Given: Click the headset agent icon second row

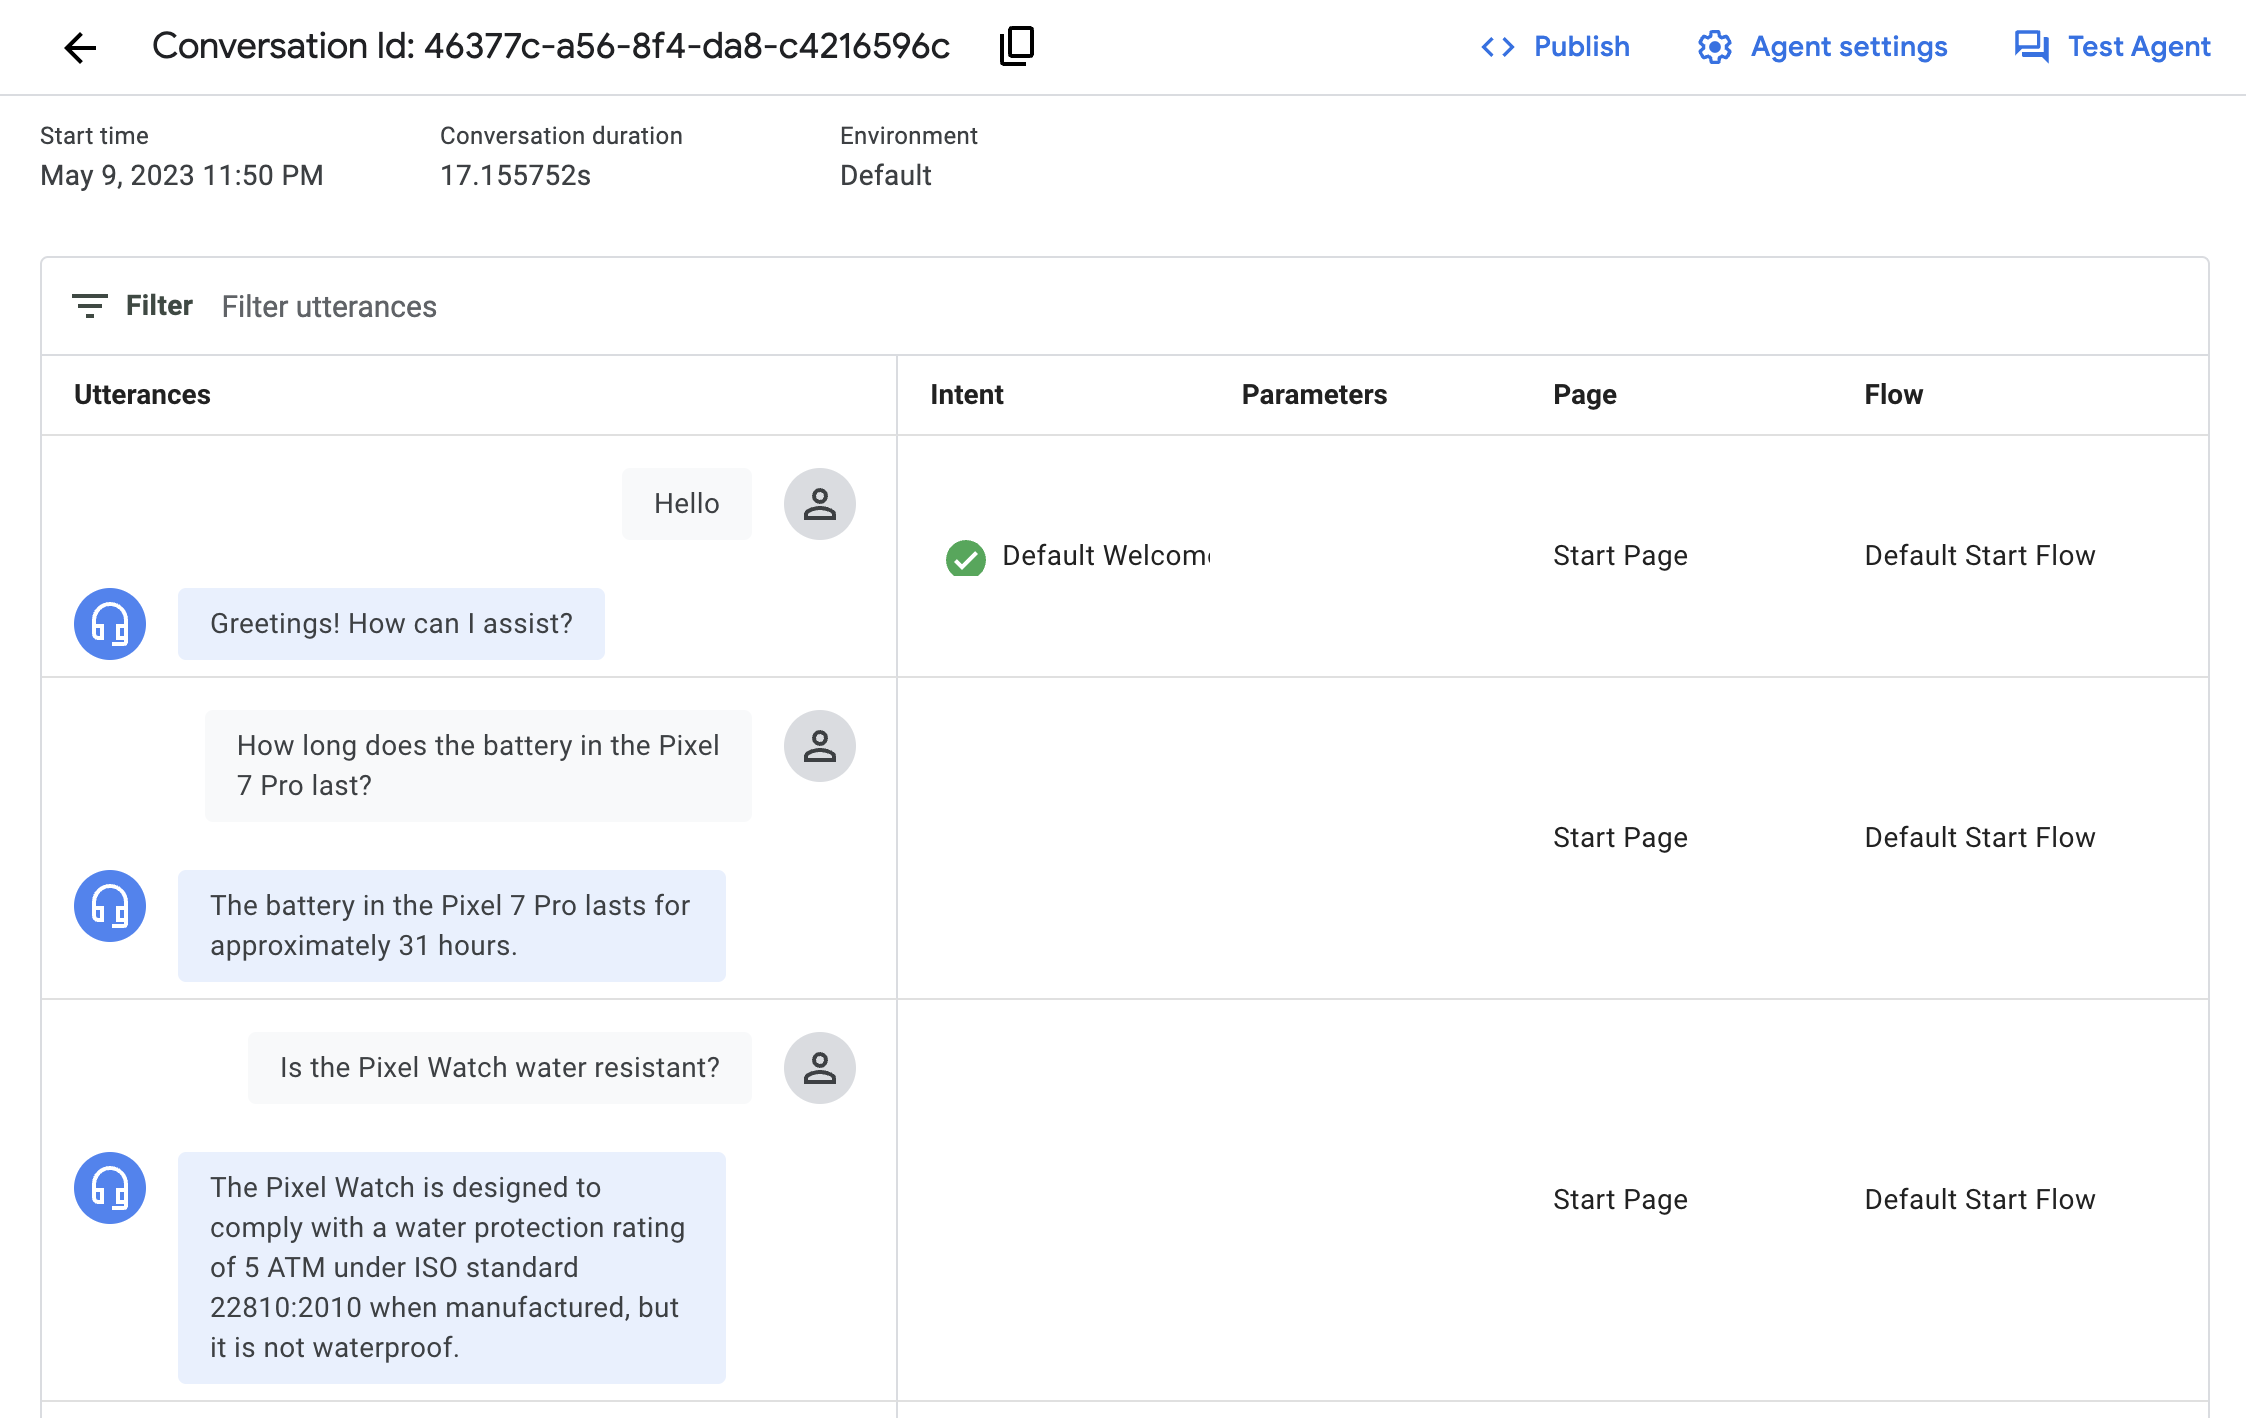Looking at the screenshot, I should (x=109, y=905).
